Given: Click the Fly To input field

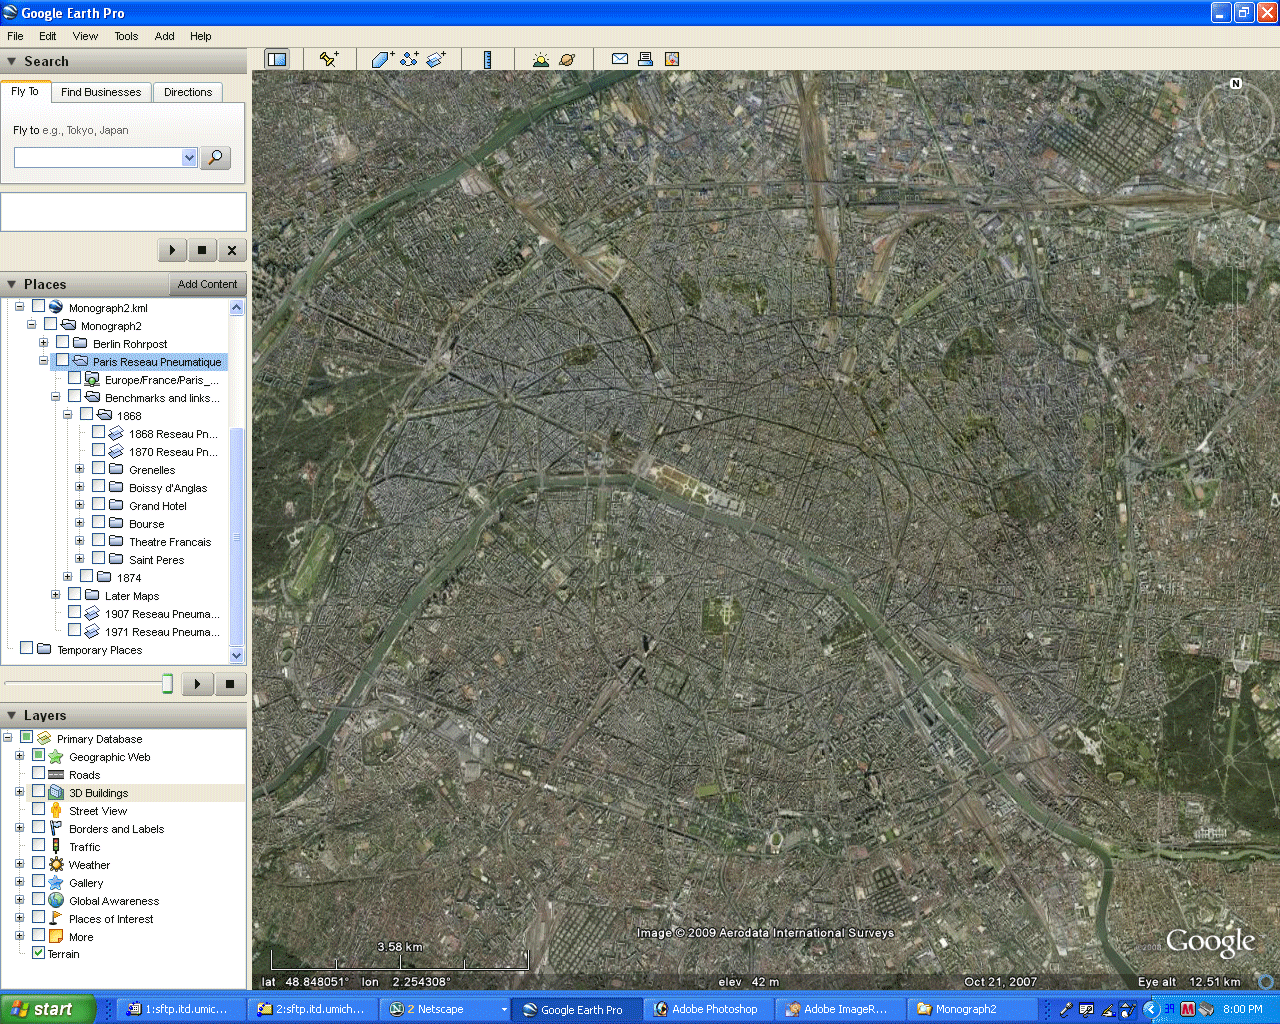Looking at the screenshot, I should pos(98,157).
